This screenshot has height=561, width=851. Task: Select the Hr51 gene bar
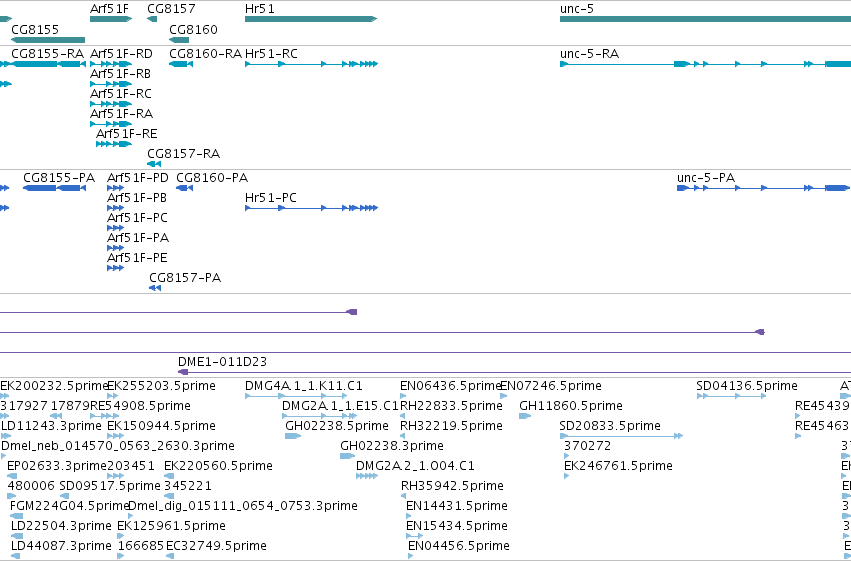(311, 19)
